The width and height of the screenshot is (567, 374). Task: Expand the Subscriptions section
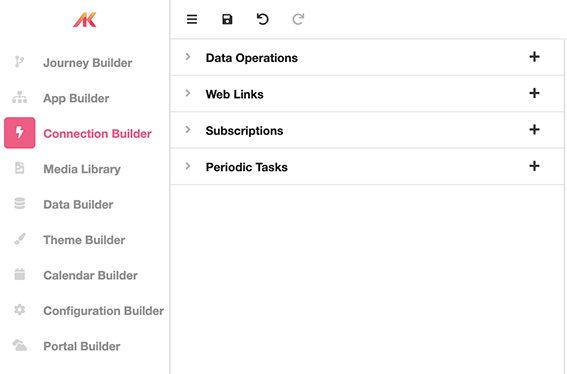click(x=188, y=129)
